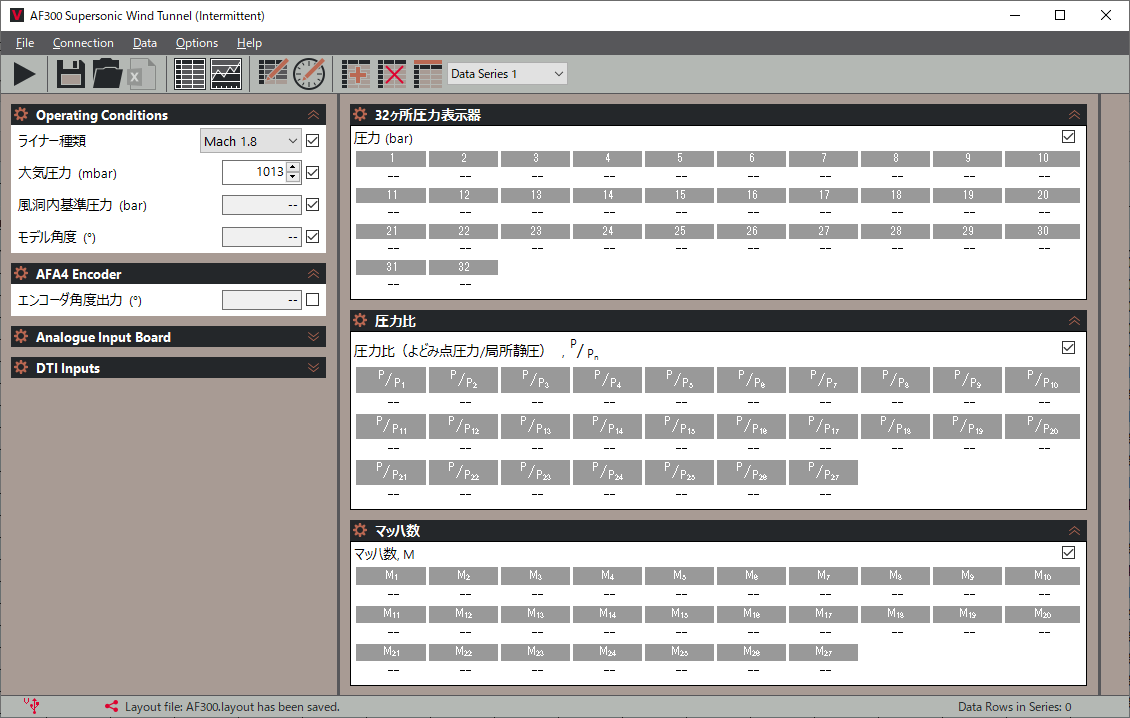Collapse the 32ヶ所圧力表示器 panel
The height and width of the screenshot is (718, 1130).
[x=1074, y=115]
